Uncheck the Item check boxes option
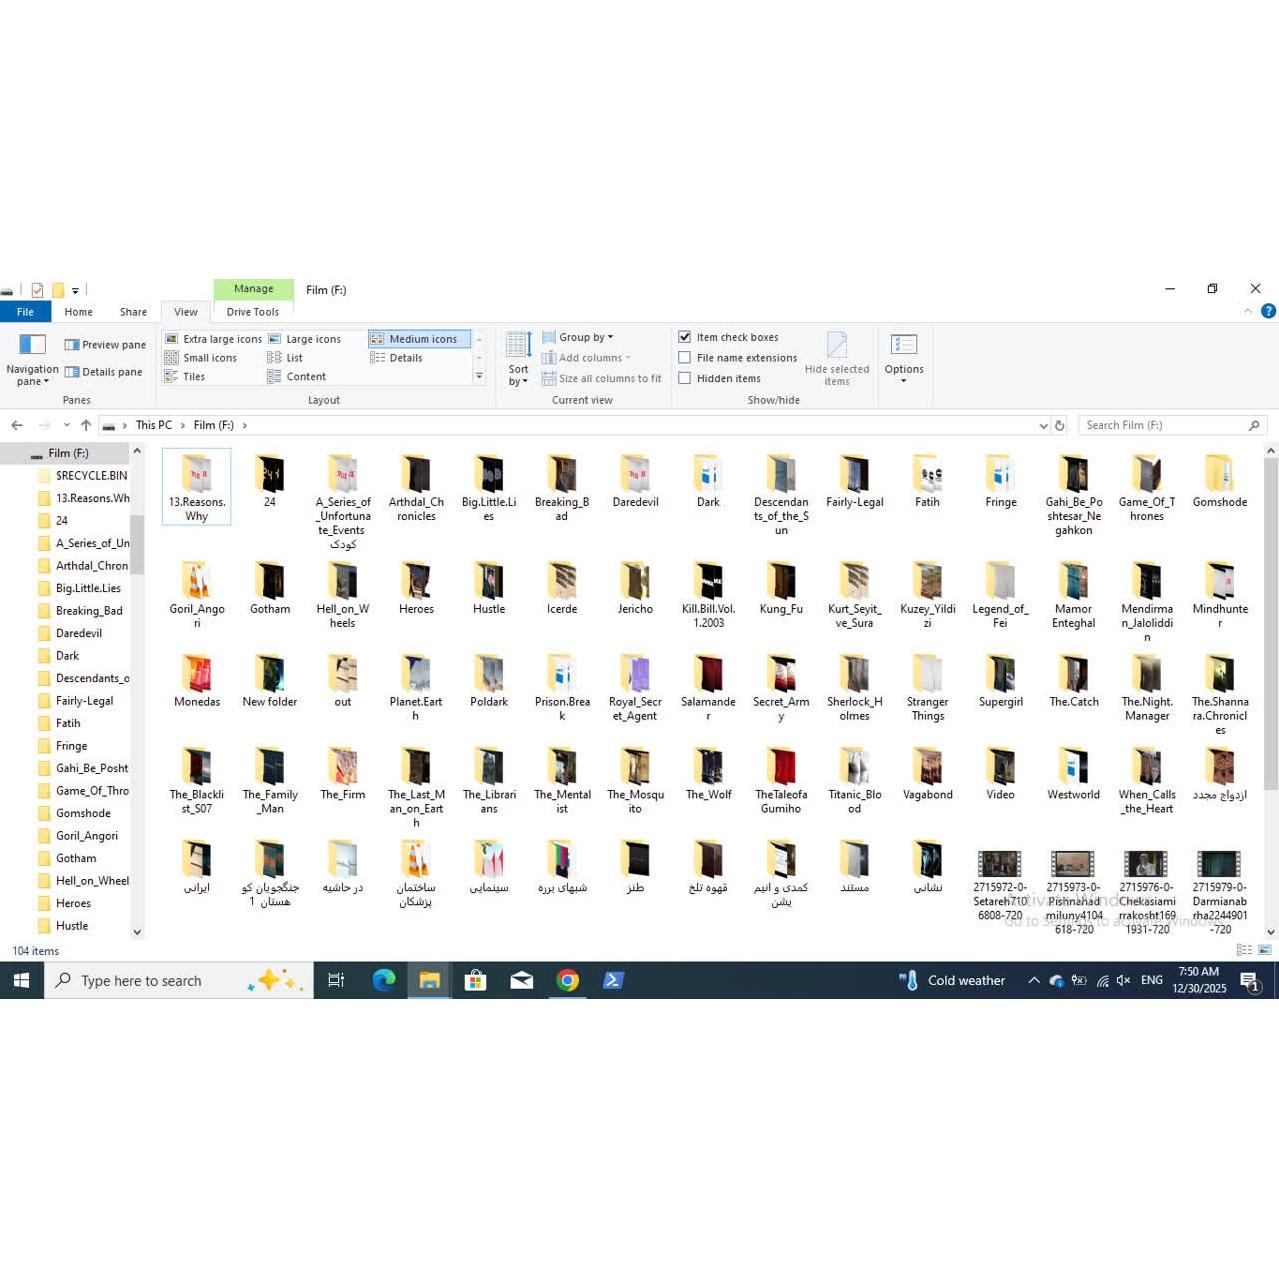 point(685,337)
